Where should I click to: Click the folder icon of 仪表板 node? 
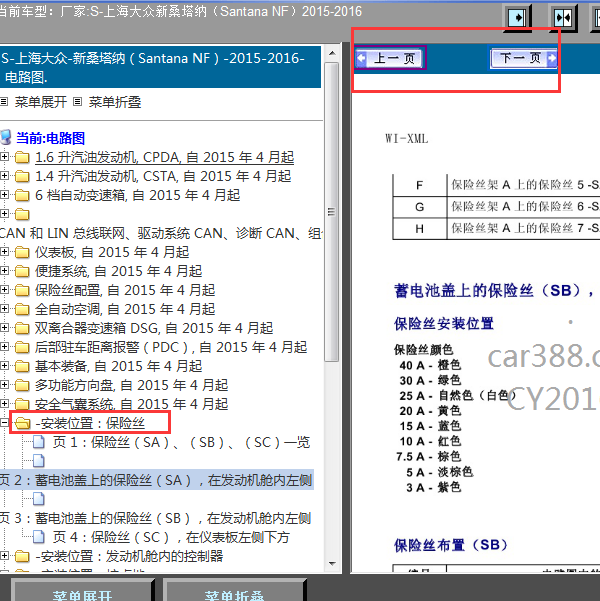[x=22, y=252]
